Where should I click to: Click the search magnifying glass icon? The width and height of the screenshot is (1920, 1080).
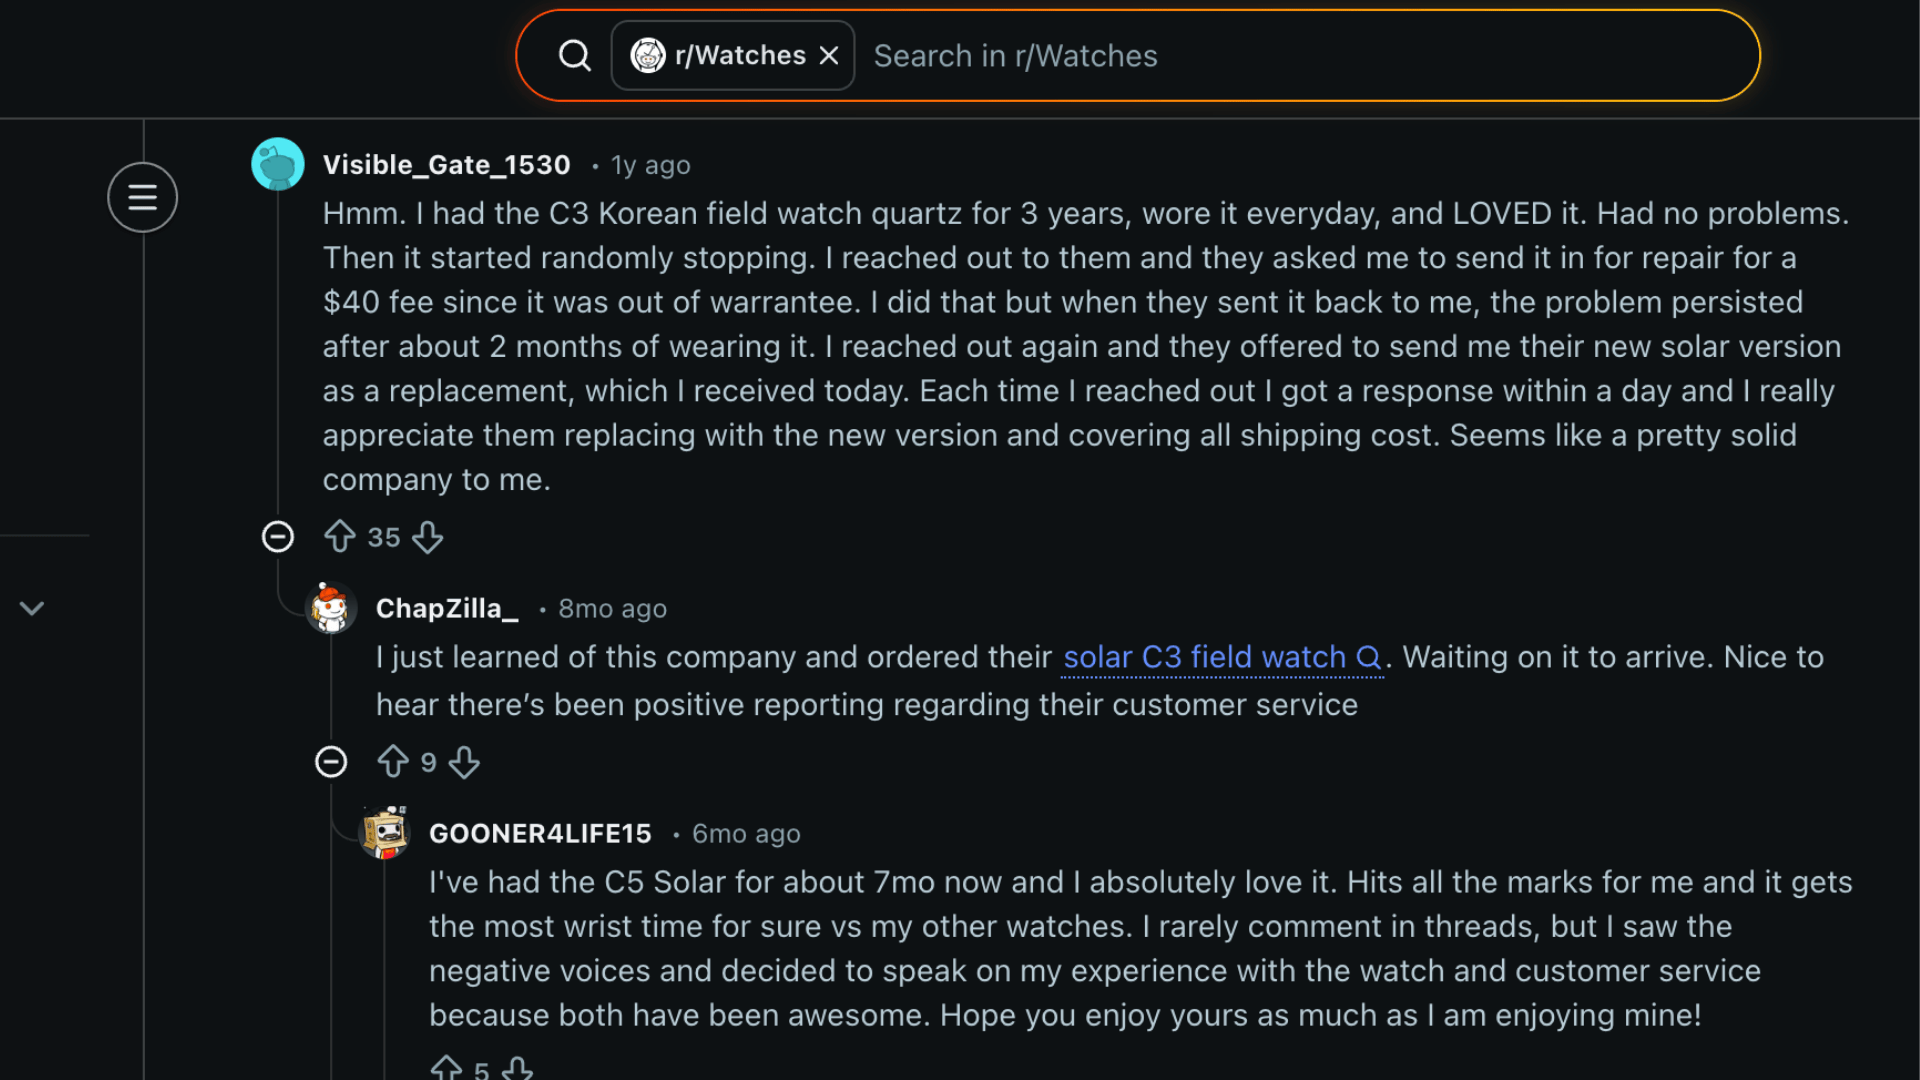tap(574, 55)
